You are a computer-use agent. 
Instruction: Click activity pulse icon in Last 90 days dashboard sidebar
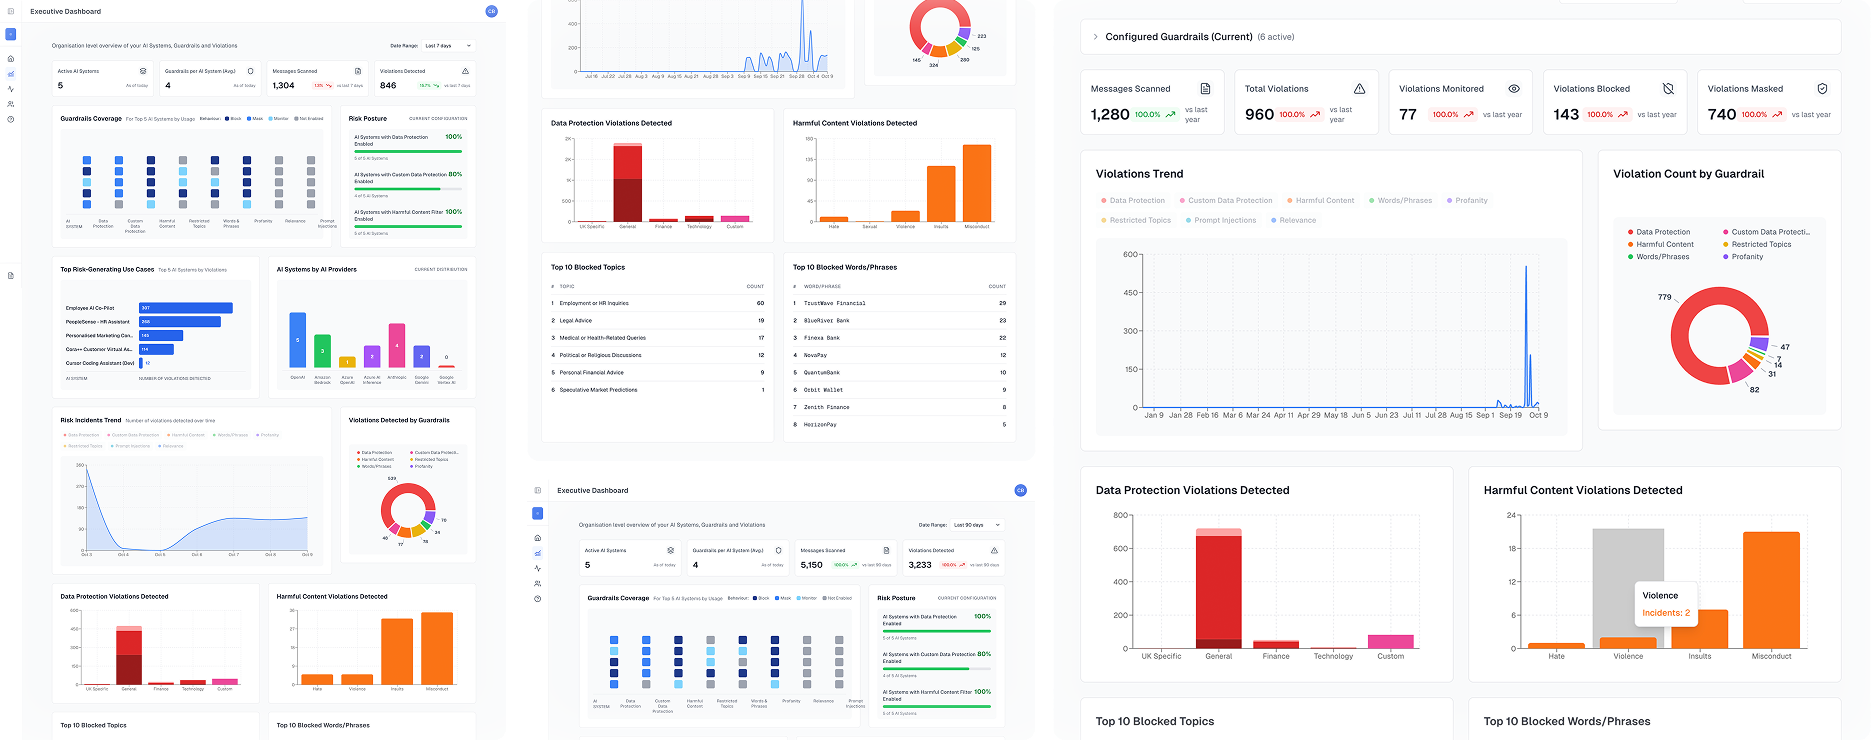(537, 568)
